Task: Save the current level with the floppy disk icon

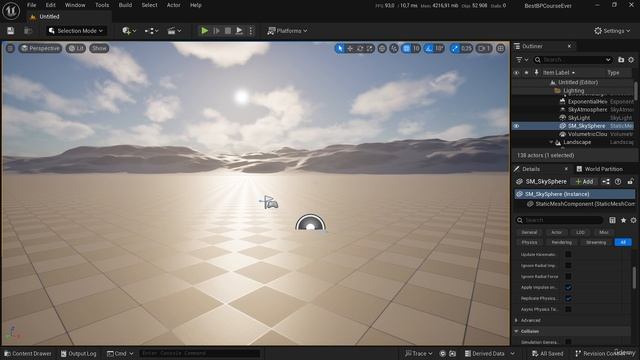Action: click(11, 31)
